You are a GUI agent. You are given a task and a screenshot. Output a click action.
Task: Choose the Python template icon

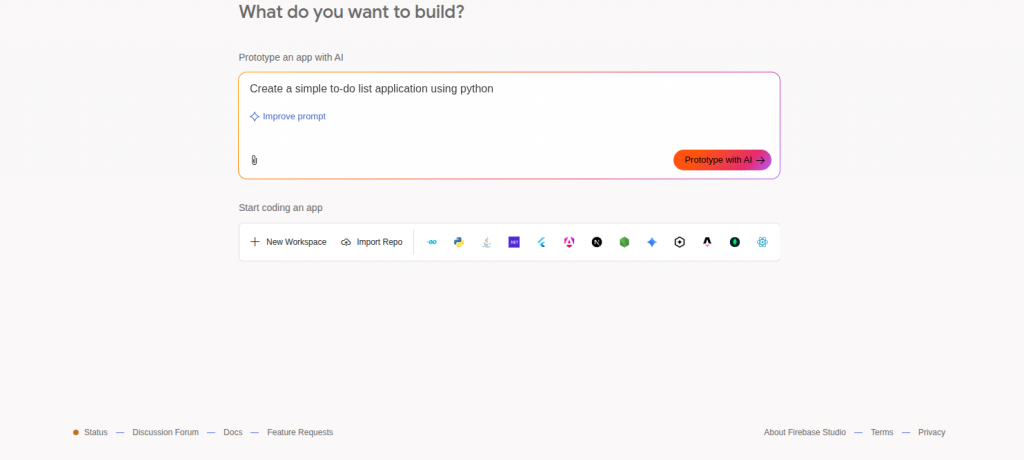coord(459,242)
